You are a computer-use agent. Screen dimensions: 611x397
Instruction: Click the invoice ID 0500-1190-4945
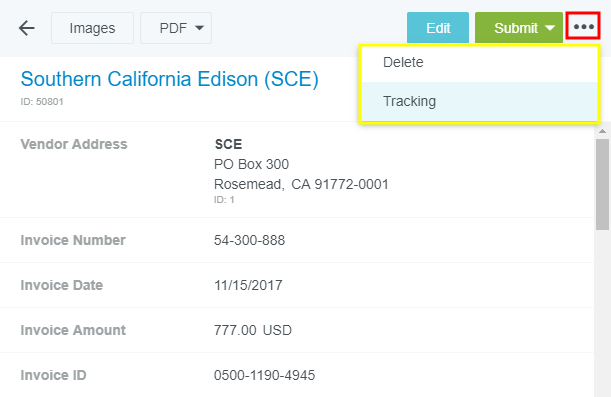coord(264,375)
